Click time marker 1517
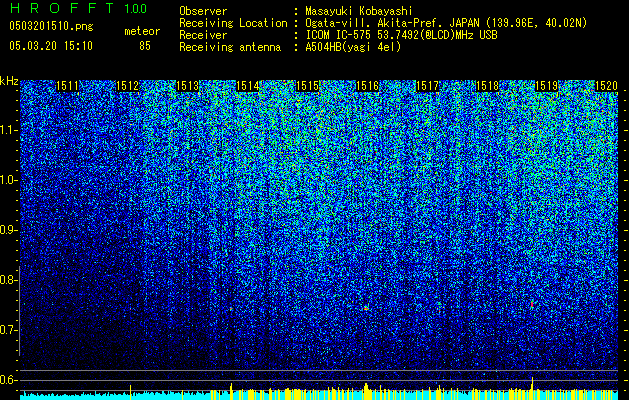This screenshot has height=400, width=629. [x=427, y=86]
